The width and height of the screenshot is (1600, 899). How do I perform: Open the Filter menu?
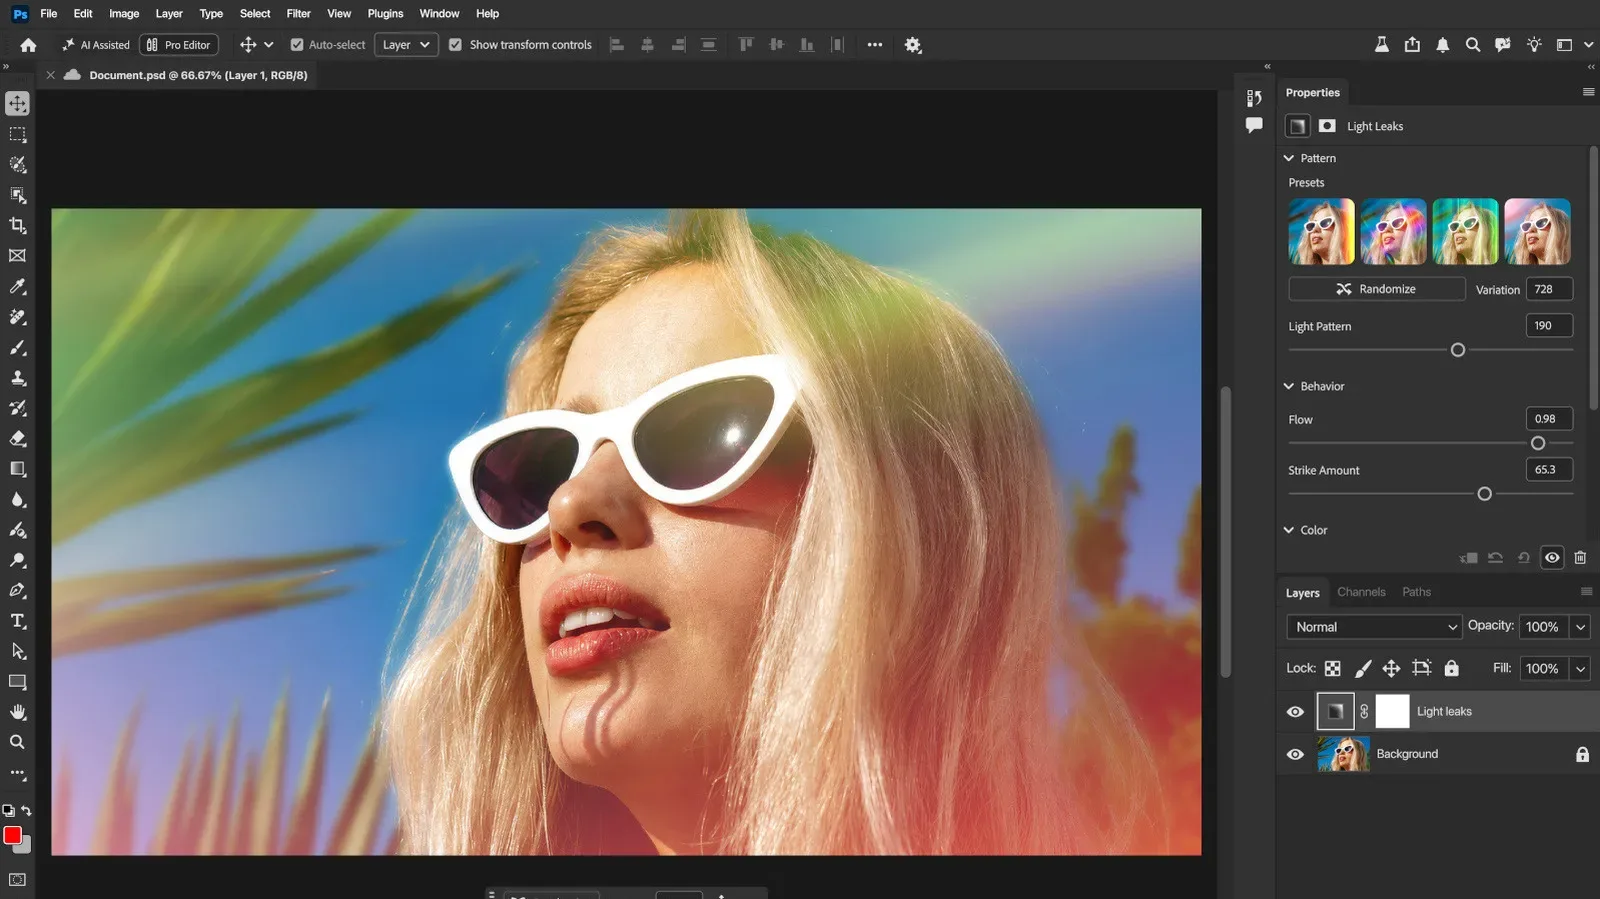tap(298, 14)
